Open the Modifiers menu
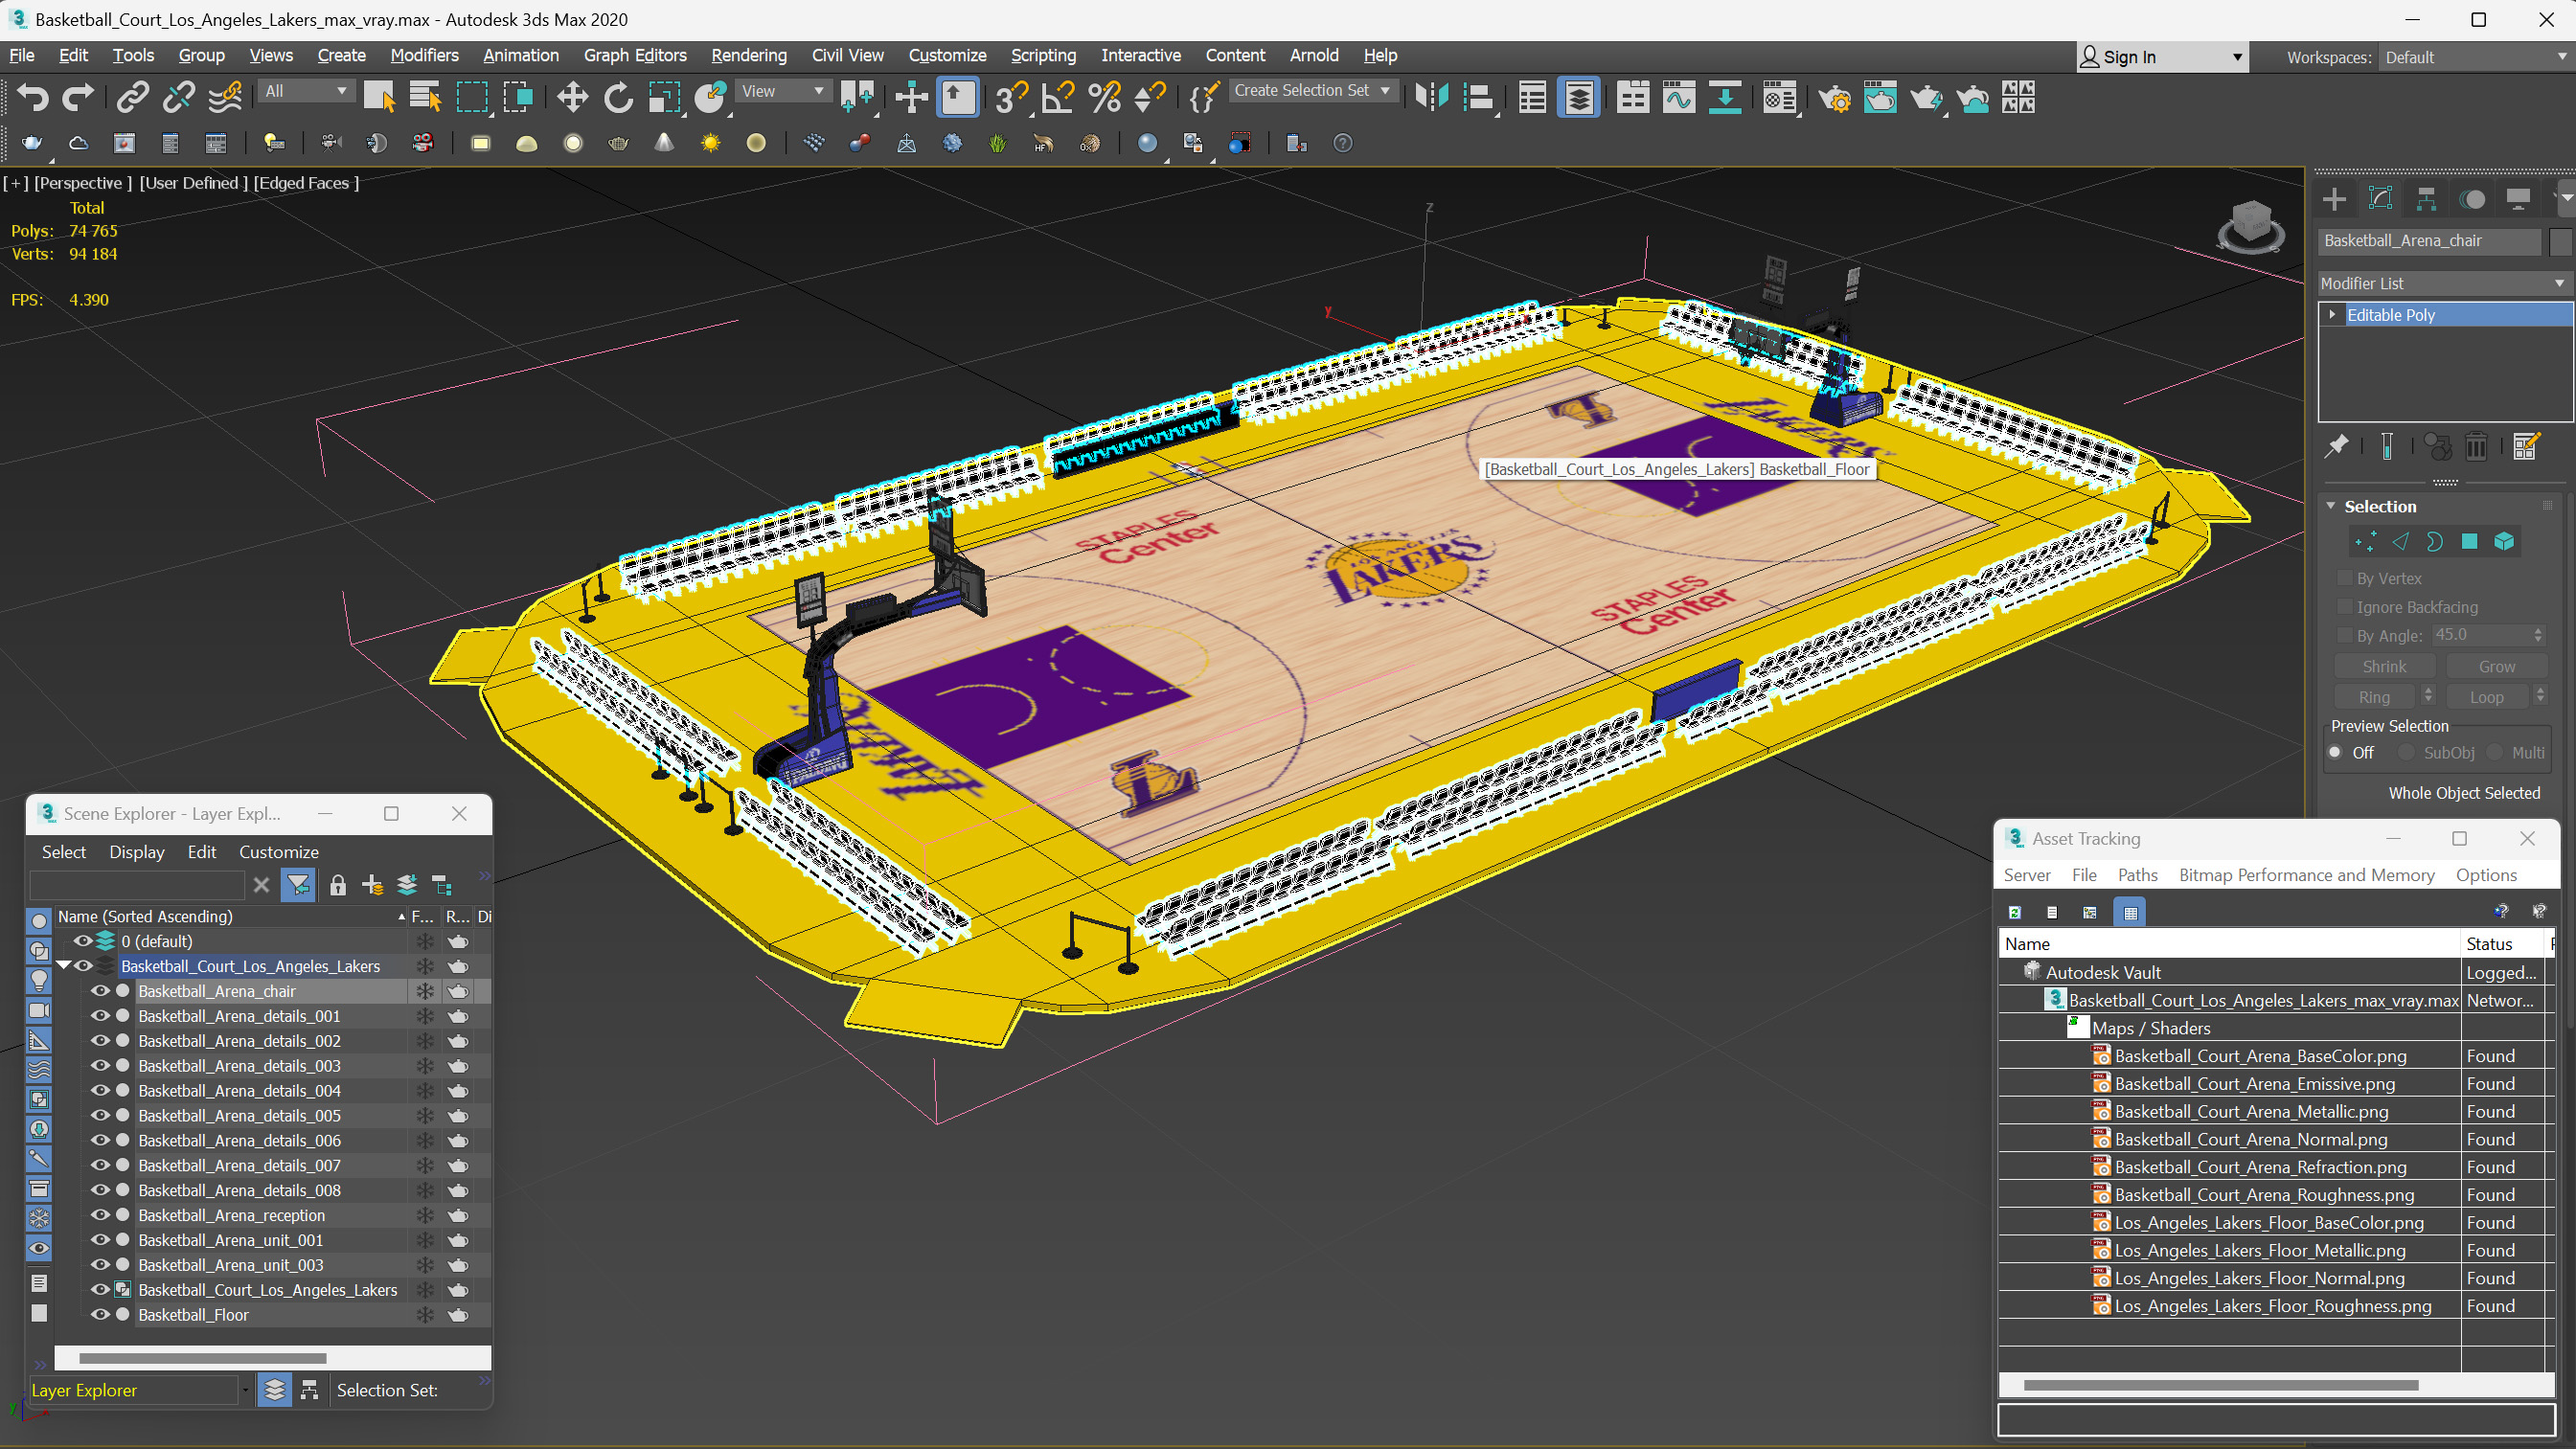2576x1449 pixels. [x=424, y=55]
